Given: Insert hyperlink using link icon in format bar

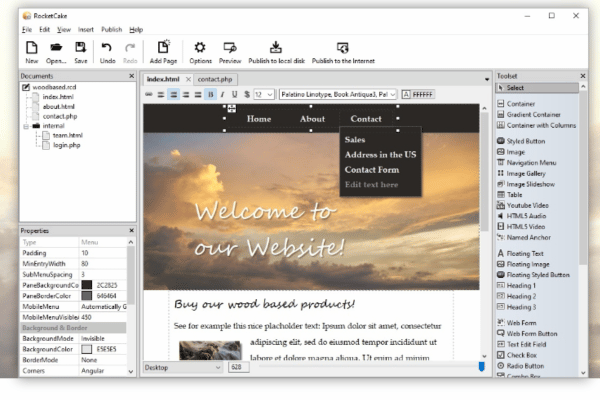Looking at the screenshot, I should [x=149, y=94].
